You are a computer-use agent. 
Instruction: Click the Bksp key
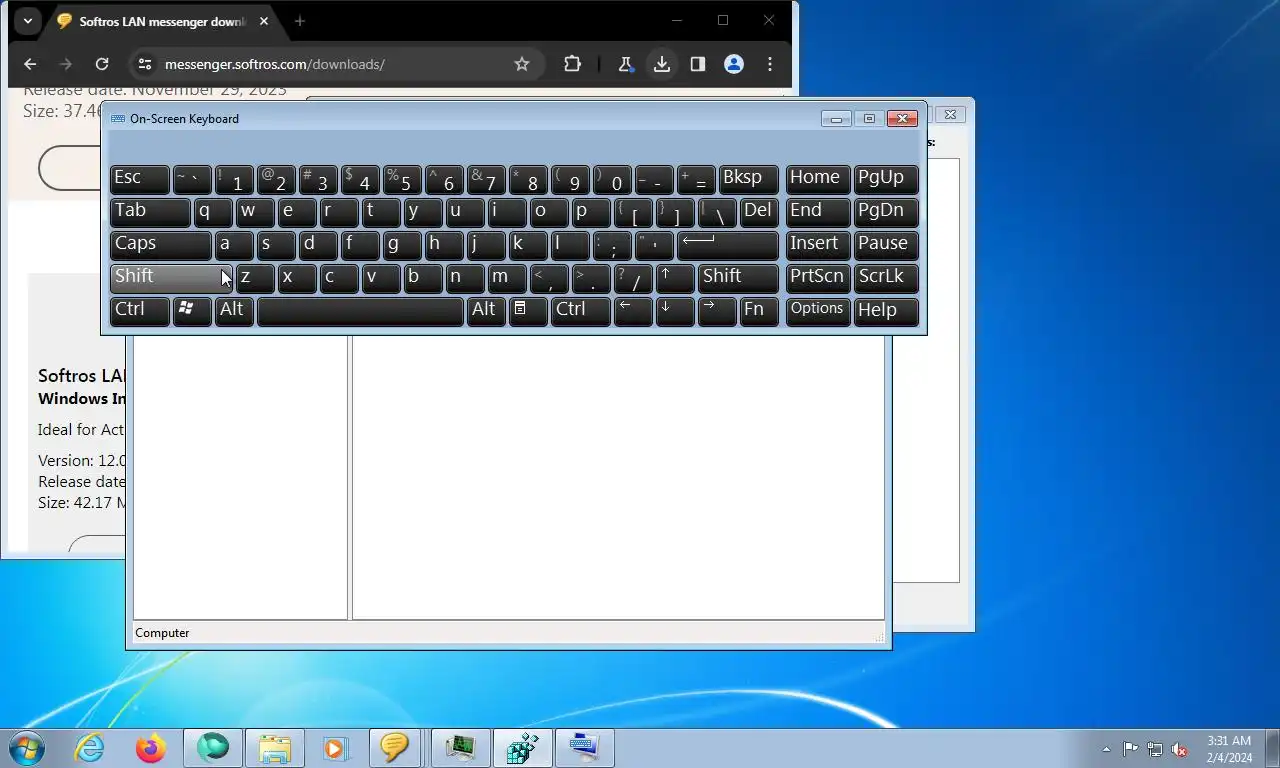tap(748, 179)
